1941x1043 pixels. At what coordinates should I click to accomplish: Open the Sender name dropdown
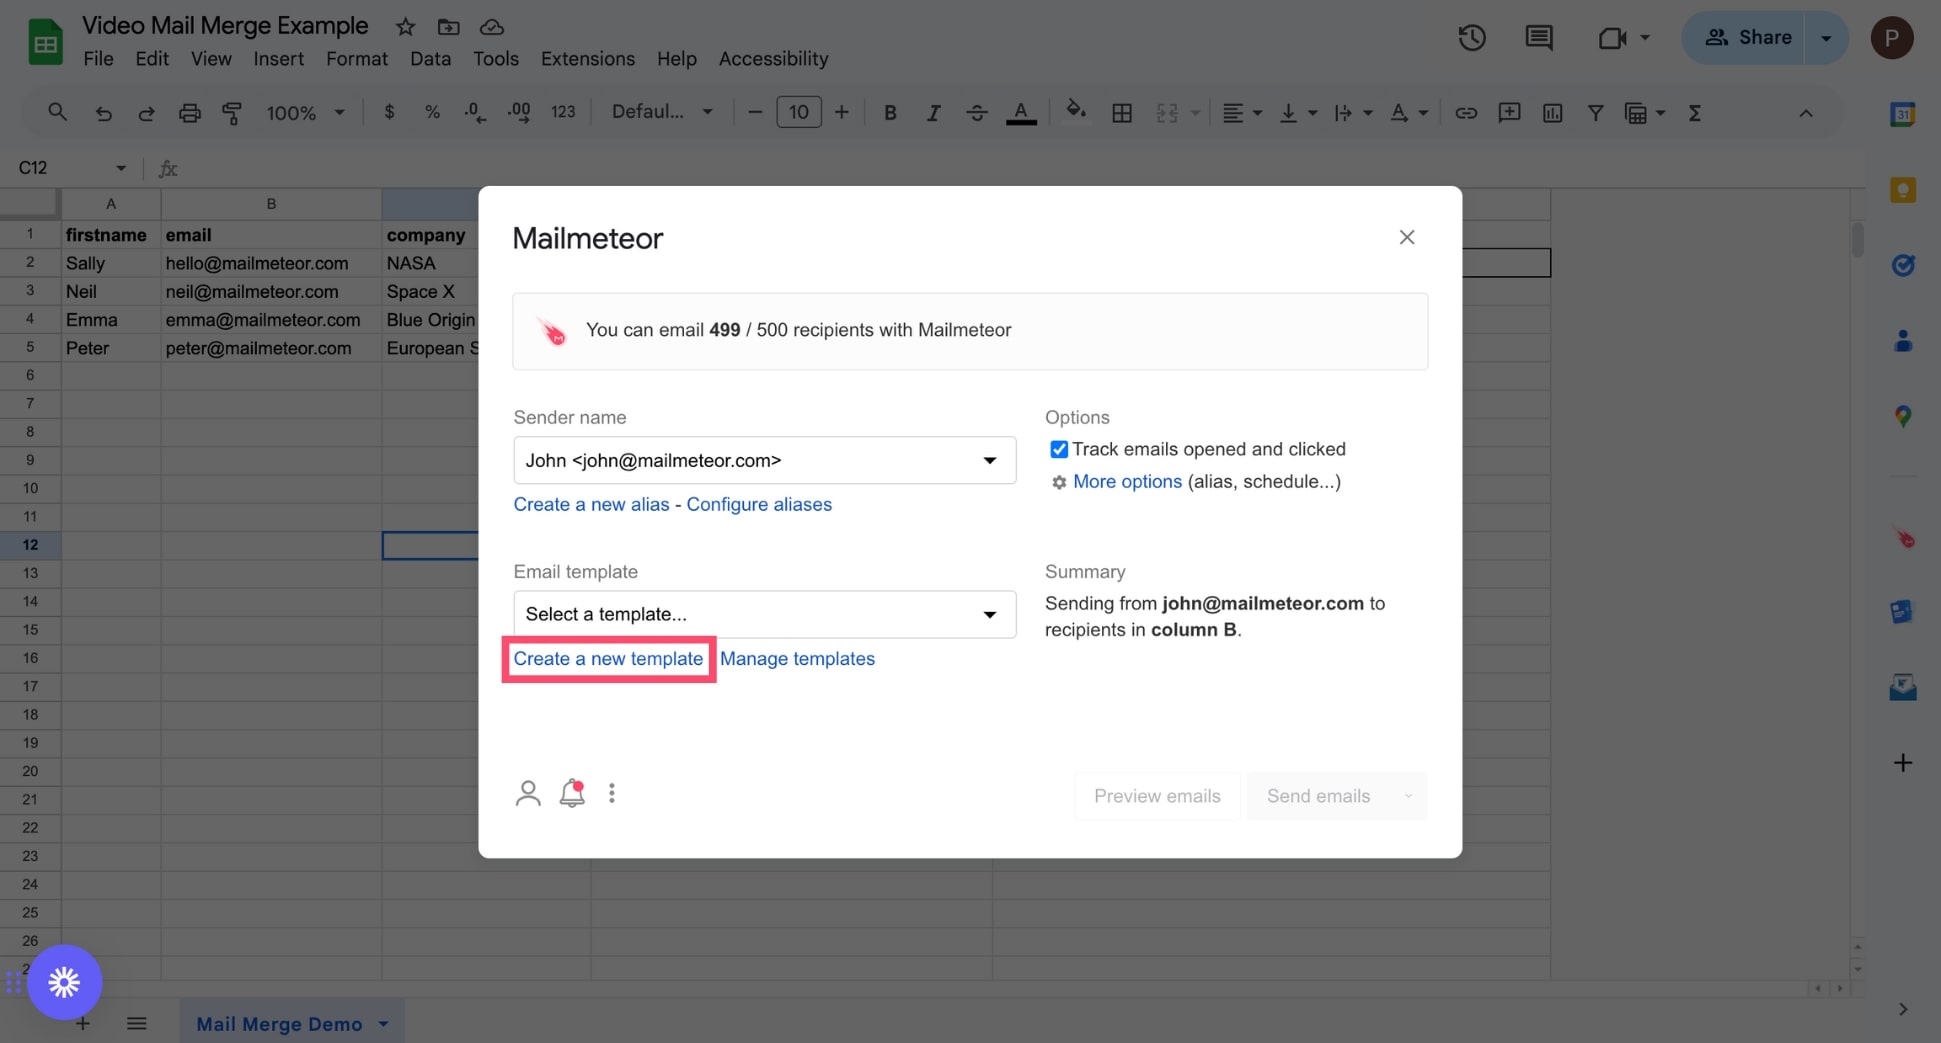(x=764, y=460)
